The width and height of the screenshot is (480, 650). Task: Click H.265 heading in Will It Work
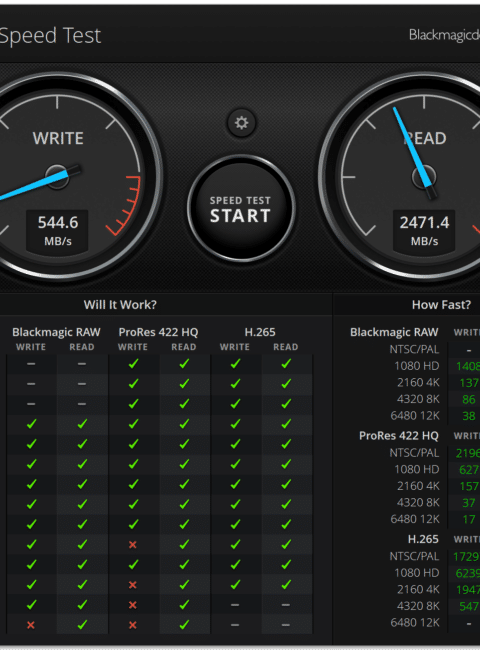tap(260, 332)
